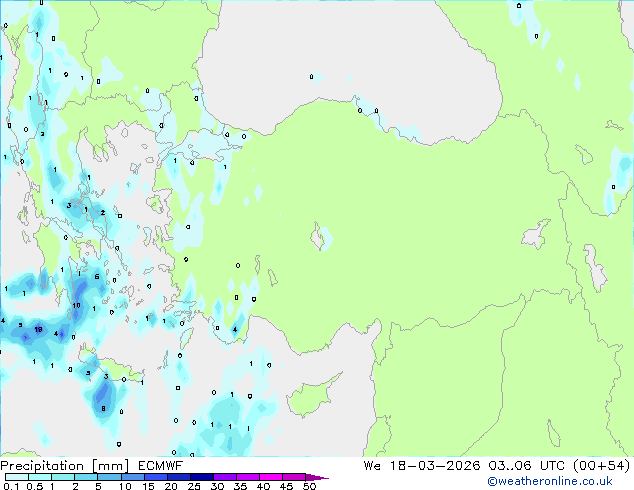This screenshot has width=634, height=490.
Task: Click the 40–45 mm magenta legend box
Action: (271, 477)
